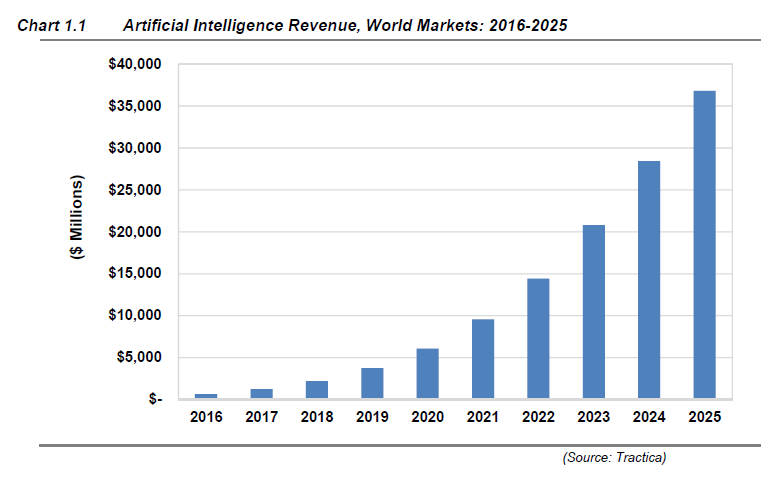Click the Artificial Intelligence Revenue chart title
Image resolution: width=779 pixels, height=480 pixels.
click(x=345, y=25)
